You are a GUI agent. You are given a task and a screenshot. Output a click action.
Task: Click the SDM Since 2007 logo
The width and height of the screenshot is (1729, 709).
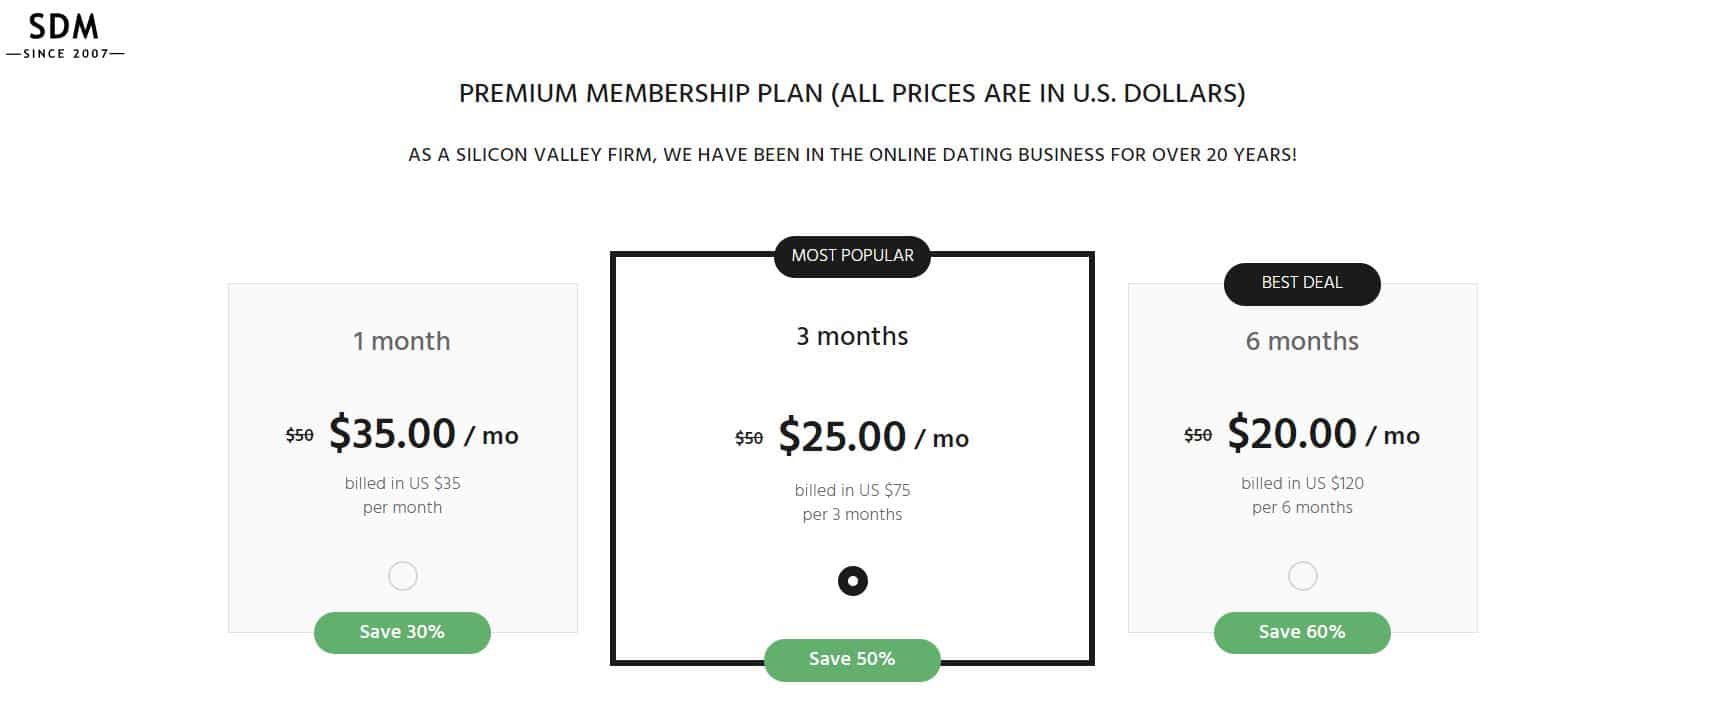click(64, 36)
